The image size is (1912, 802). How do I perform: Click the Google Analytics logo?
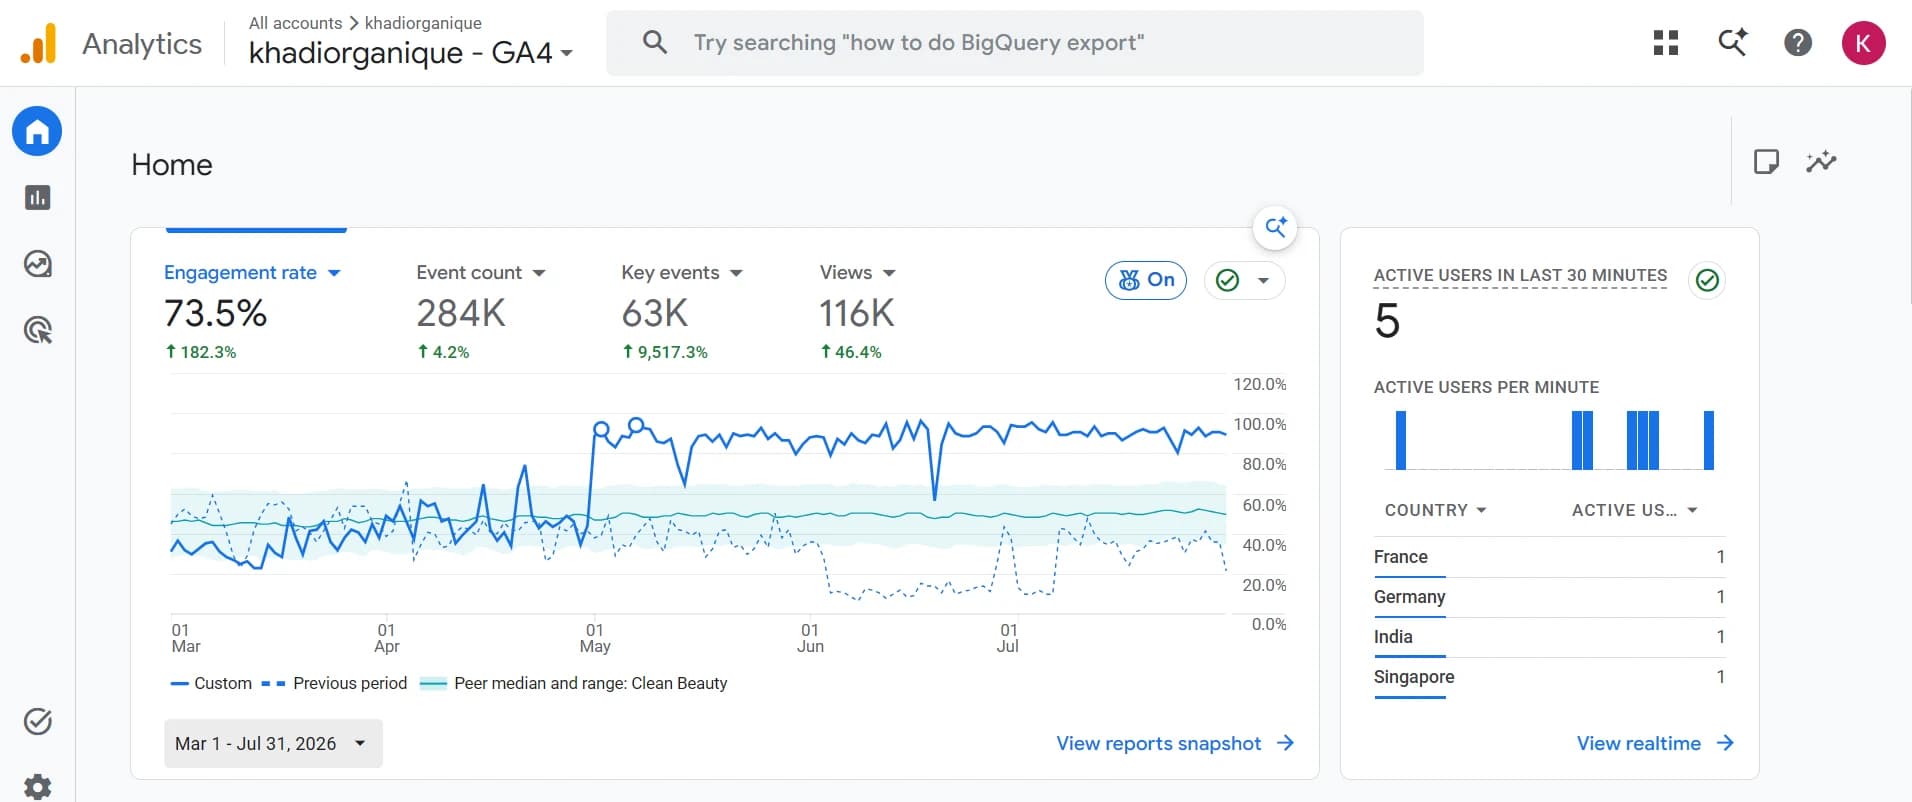[39, 43]
